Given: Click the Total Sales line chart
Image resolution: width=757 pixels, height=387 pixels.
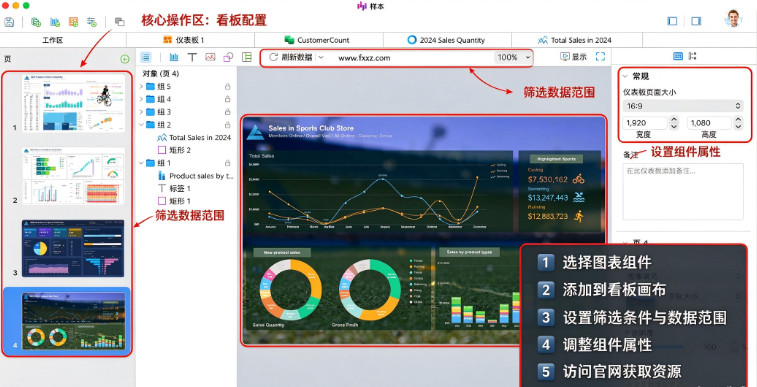Looking at the screenshot, I should (379, 192).
